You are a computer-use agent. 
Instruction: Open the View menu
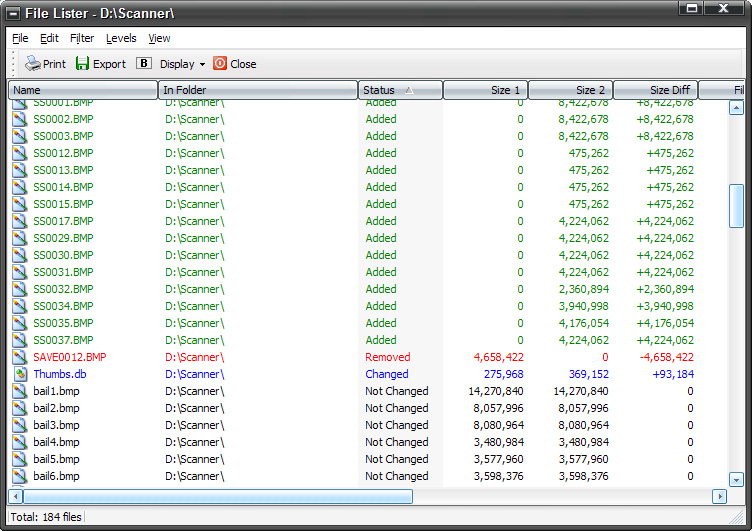coord(159,38)
